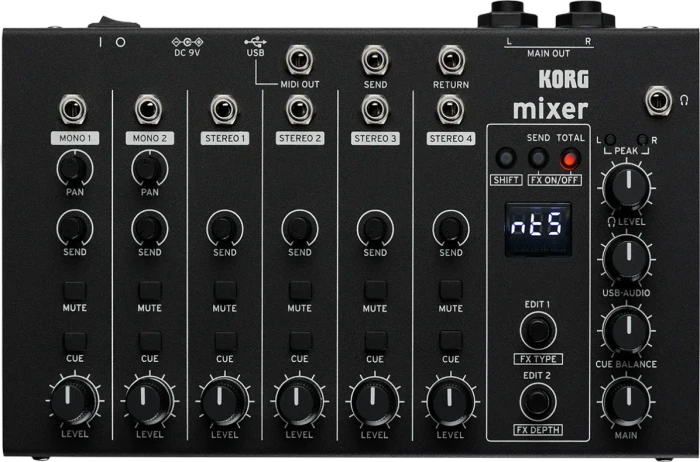Click the MAIN volume knob

coord(626,401)
